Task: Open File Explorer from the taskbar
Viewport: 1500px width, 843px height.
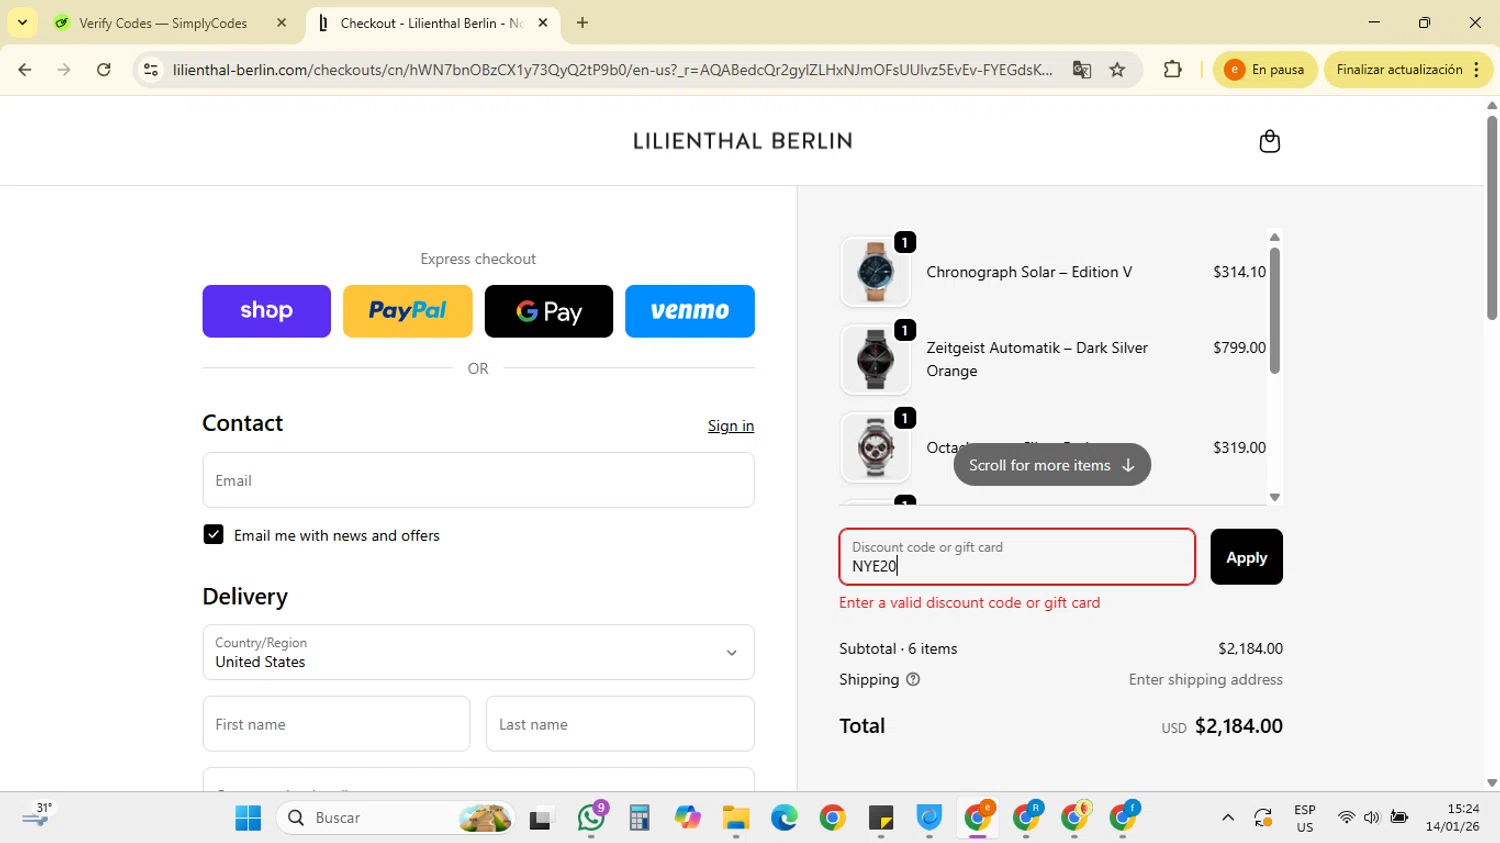Action: (736, 818)
